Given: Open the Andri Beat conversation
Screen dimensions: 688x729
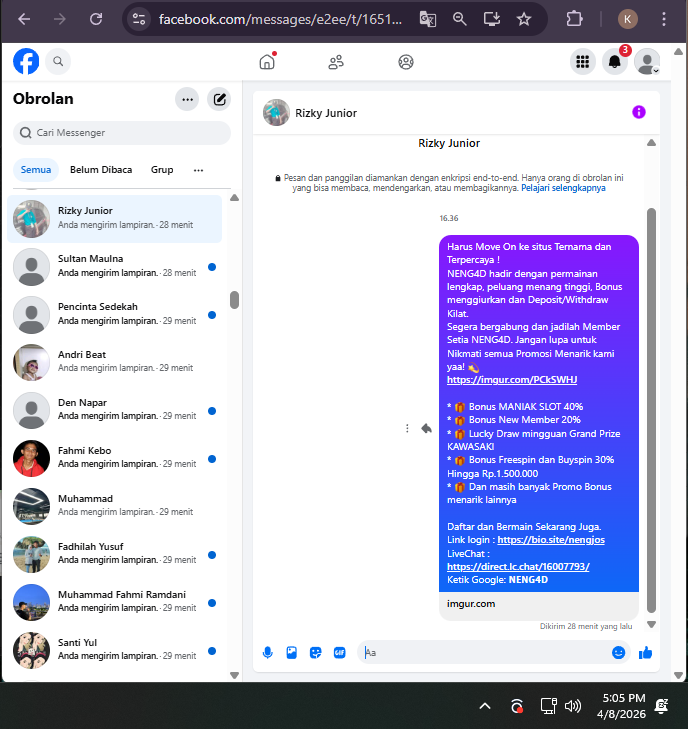Looking at the screenshot, I should pyautogui.click(x=115, y=362).
